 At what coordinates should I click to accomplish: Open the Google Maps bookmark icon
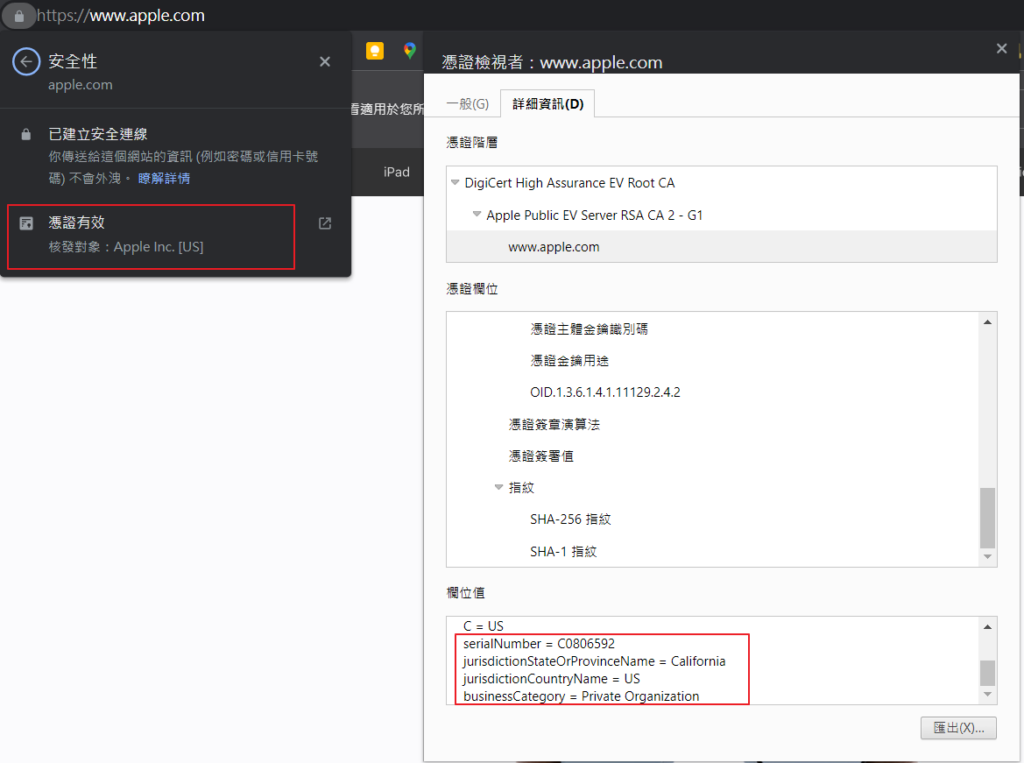point(409,50)
